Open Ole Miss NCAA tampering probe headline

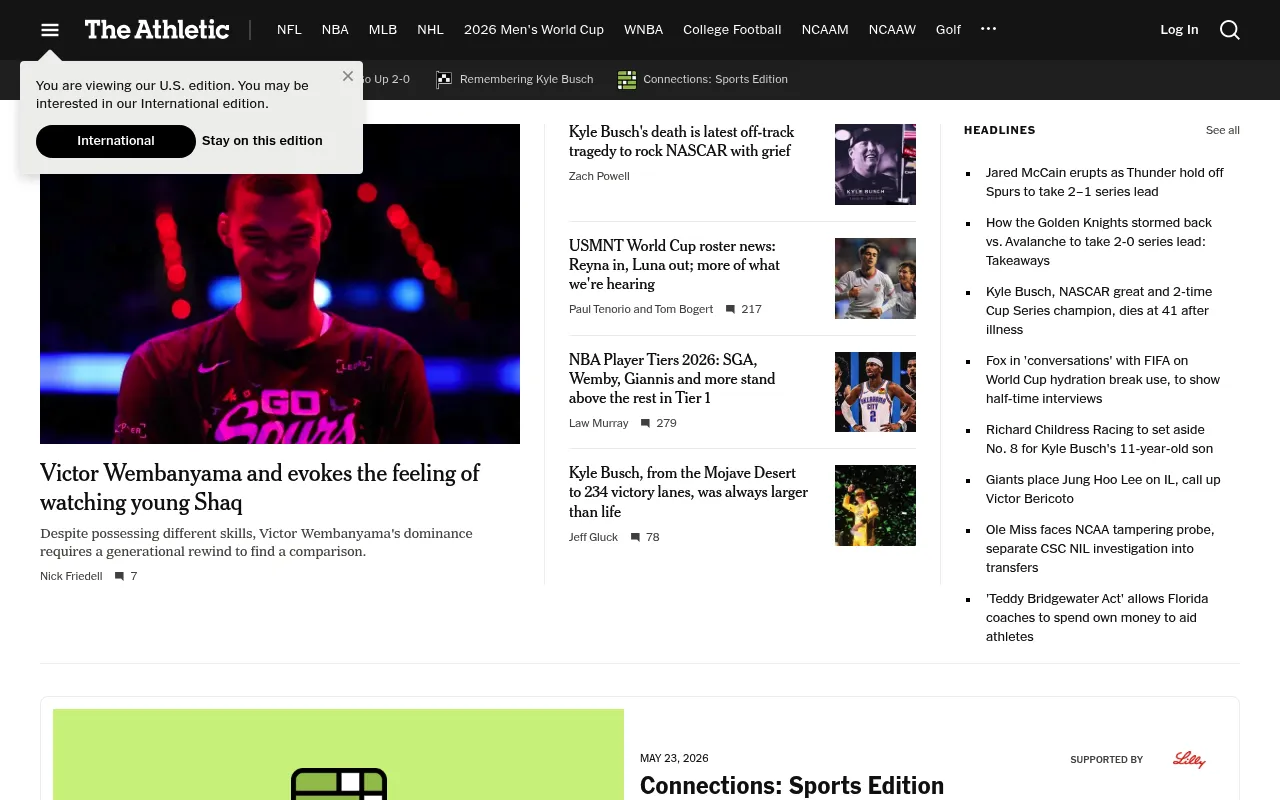[1100, 549]
